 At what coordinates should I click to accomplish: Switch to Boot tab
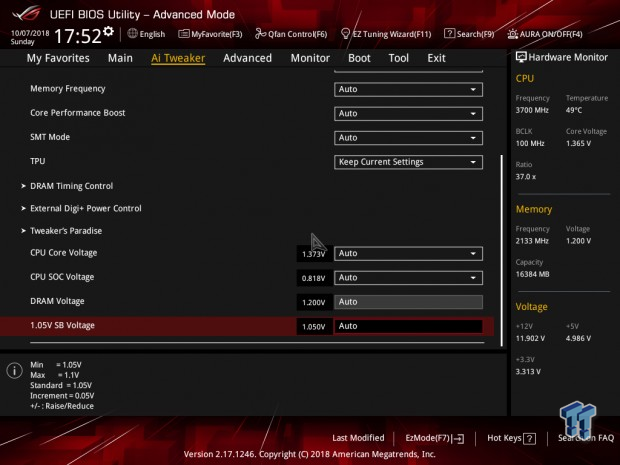[x=359, y=58]
